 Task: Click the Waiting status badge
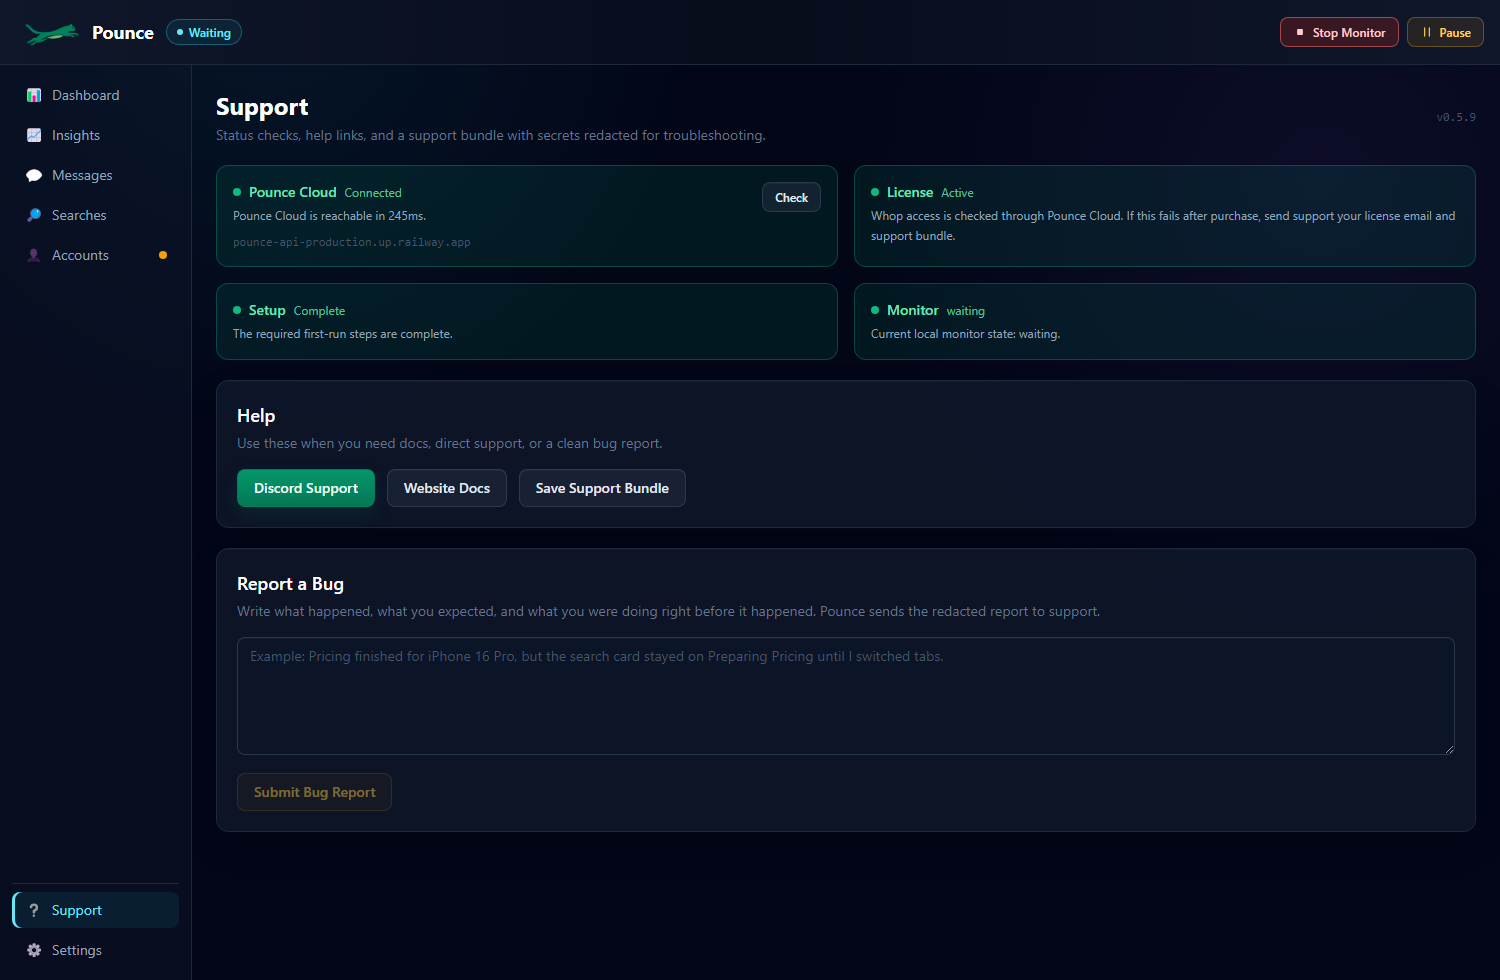[204, 32]
